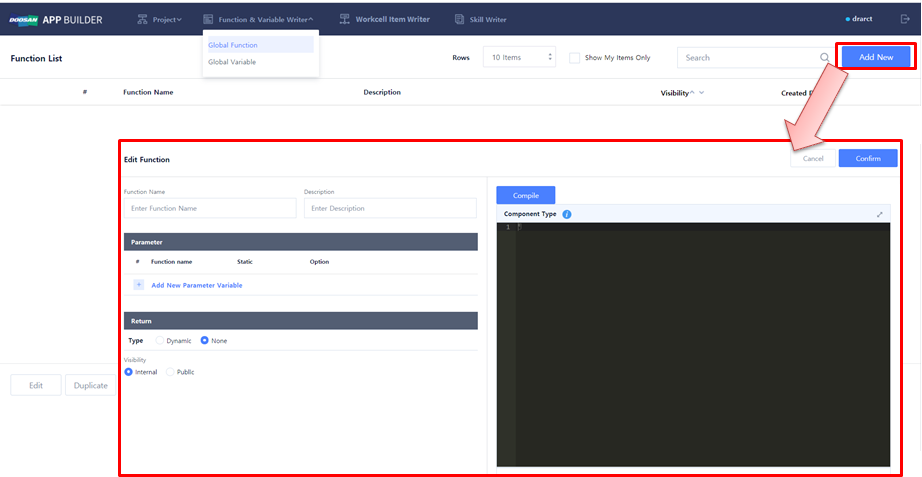Open the Rows 10 Items dropdown
This screenshot has height=477, width=922.
(x=519, y=58)
